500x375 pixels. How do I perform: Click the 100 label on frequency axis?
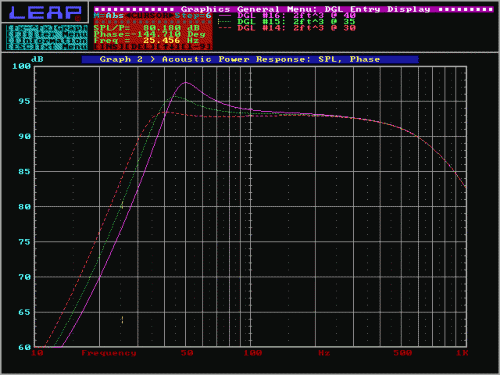(253, 353)
